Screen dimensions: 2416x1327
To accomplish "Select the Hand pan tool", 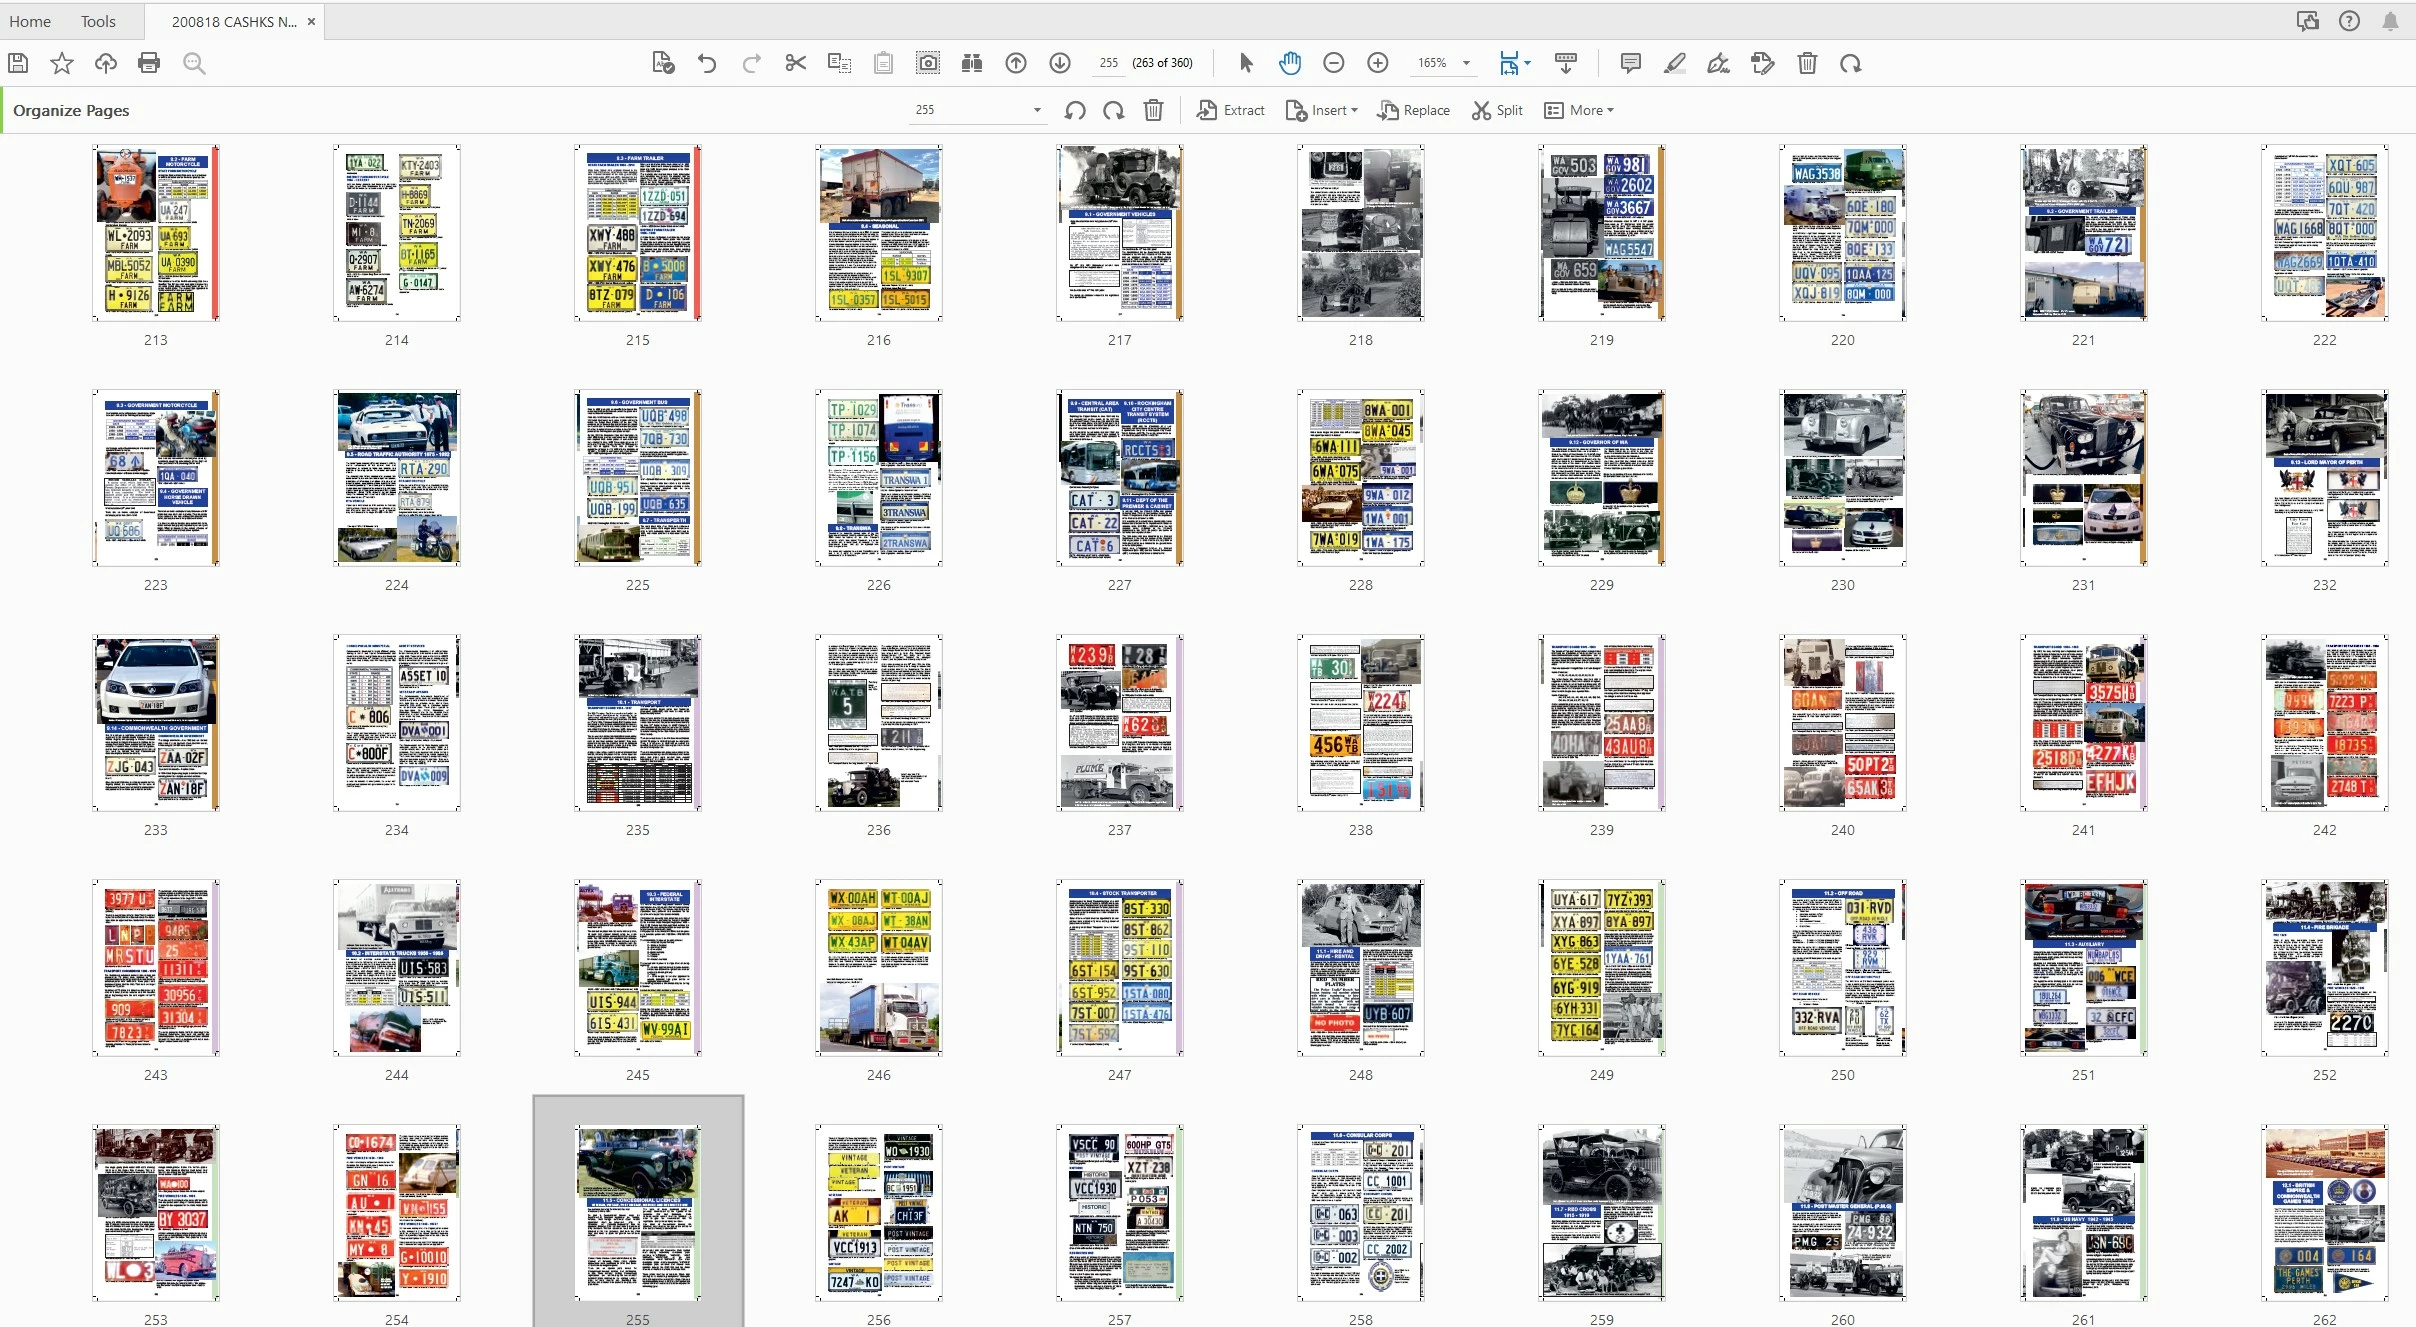I will [x=1290, y=63].
